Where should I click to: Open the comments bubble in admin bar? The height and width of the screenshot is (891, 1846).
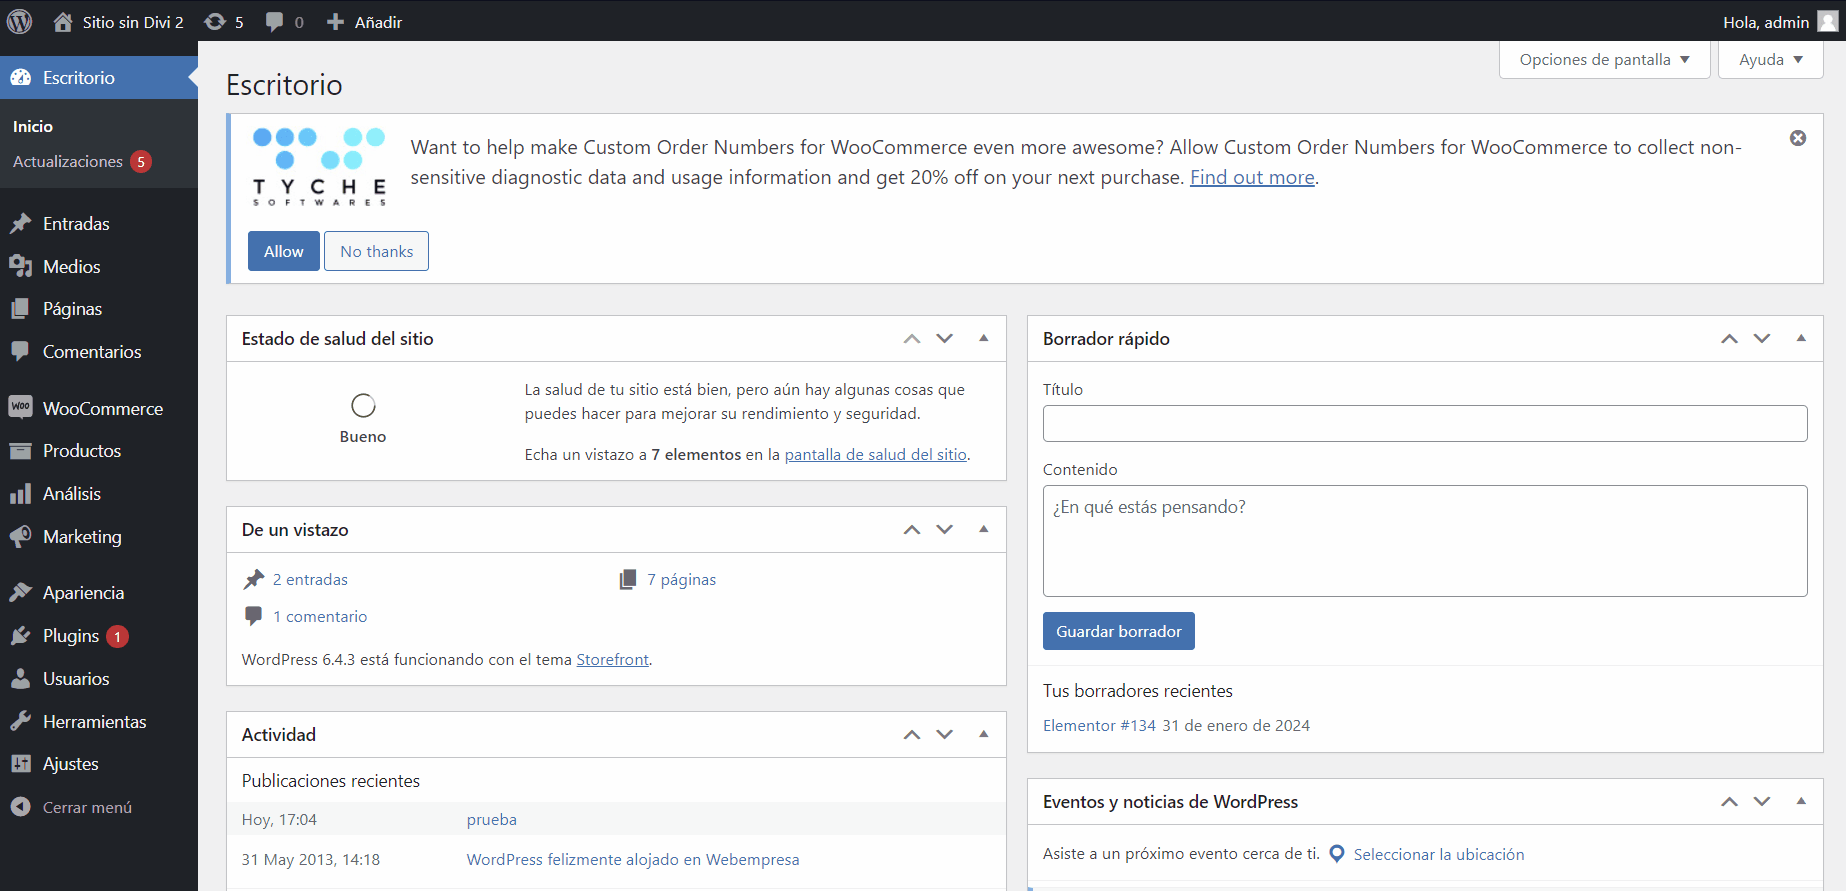pyautogui.click(x=284, y=22)
